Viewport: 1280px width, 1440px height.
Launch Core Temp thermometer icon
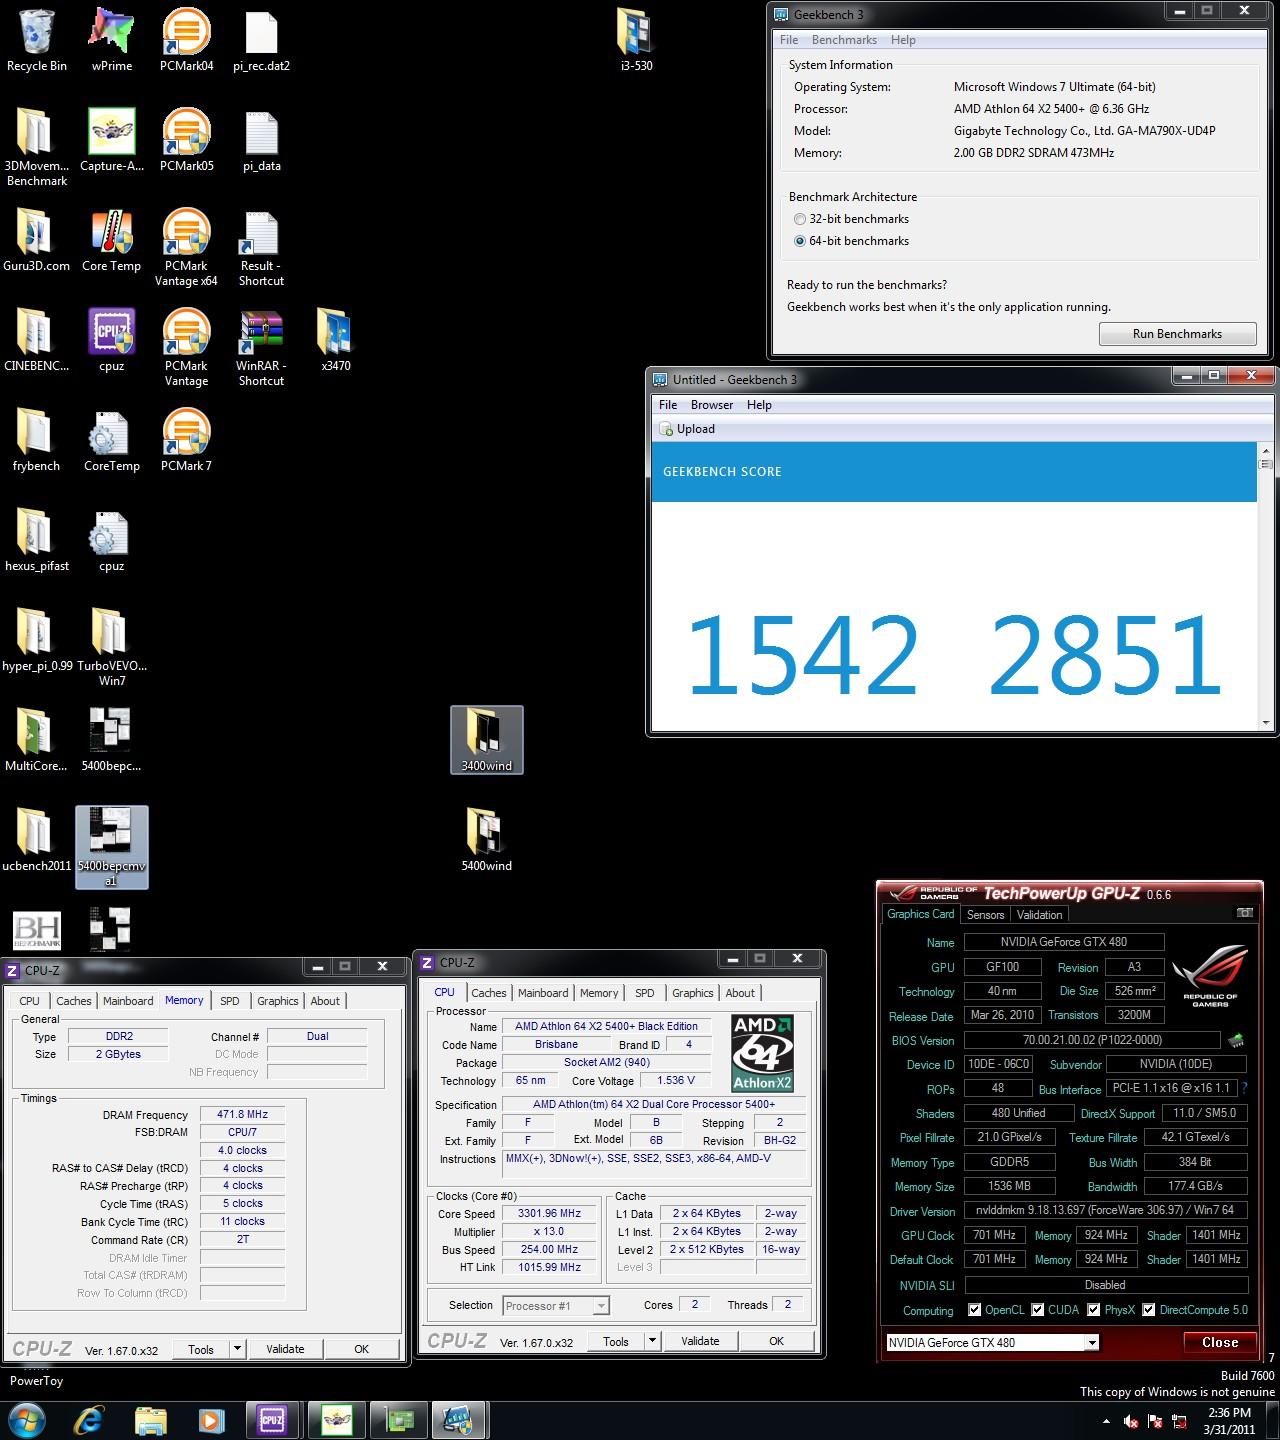pyautogui.click(x=111, y=241)
